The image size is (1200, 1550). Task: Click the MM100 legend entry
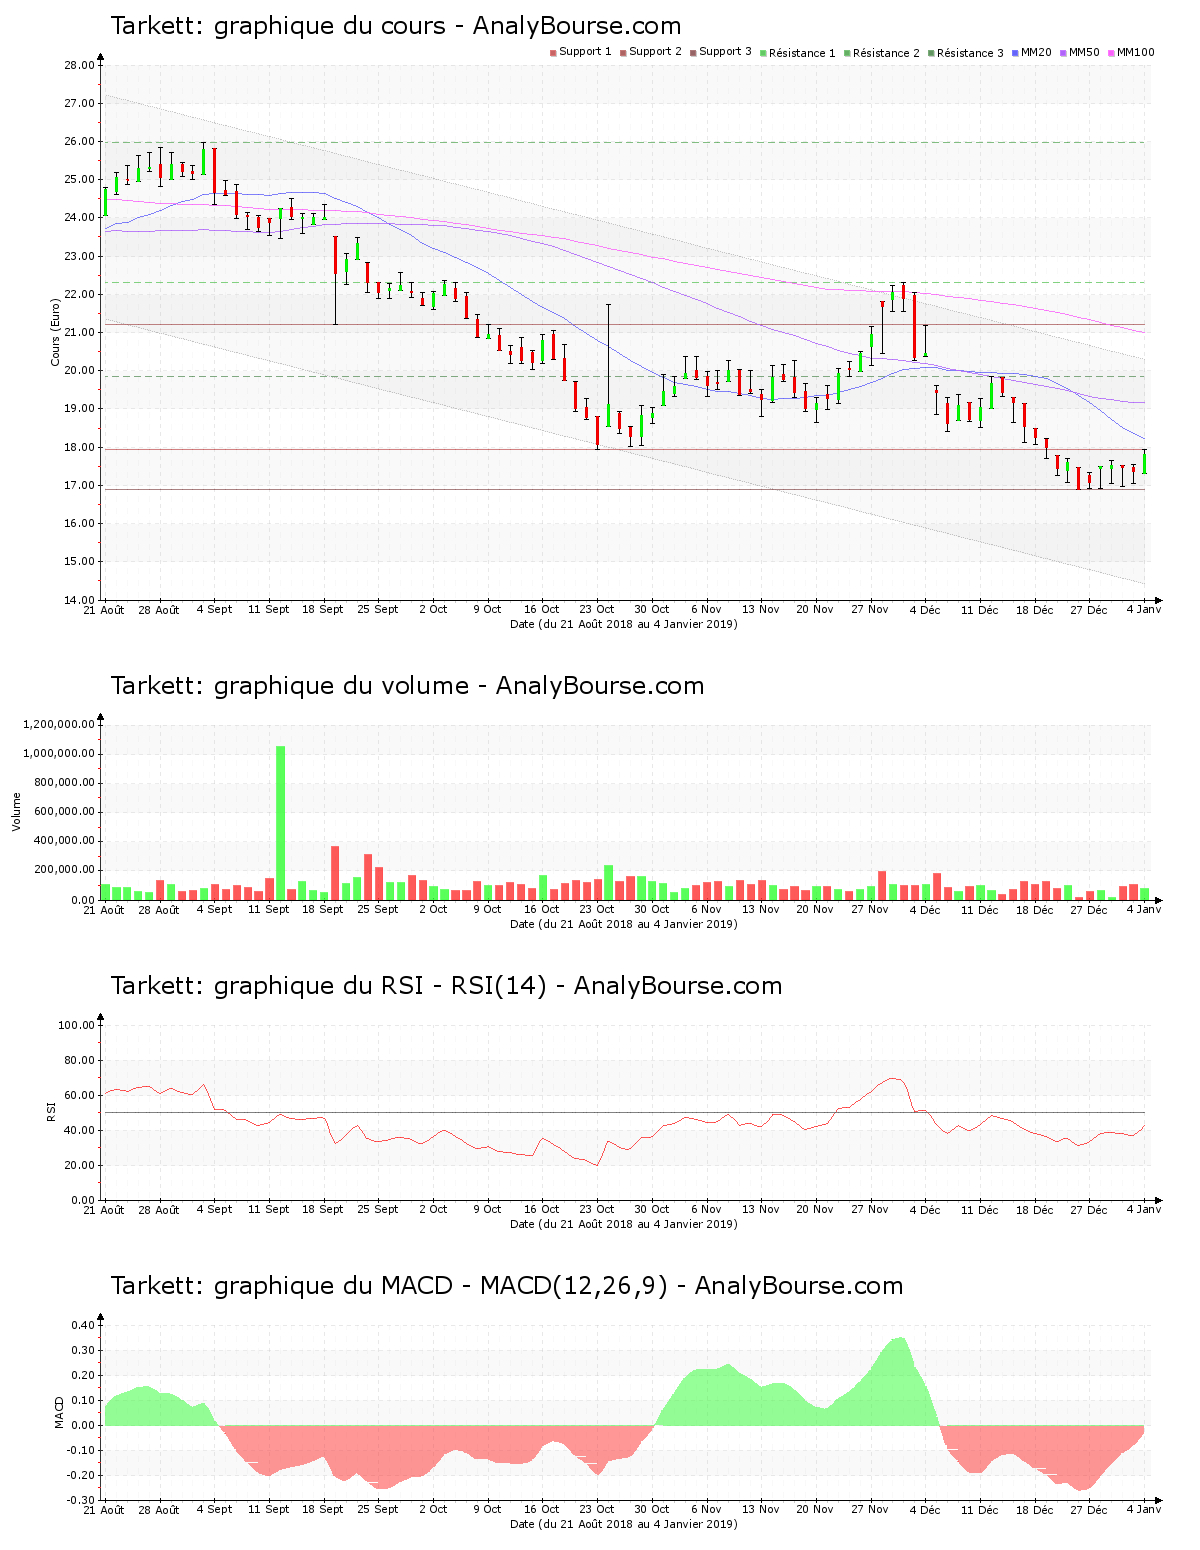[x=1131, y=52]
